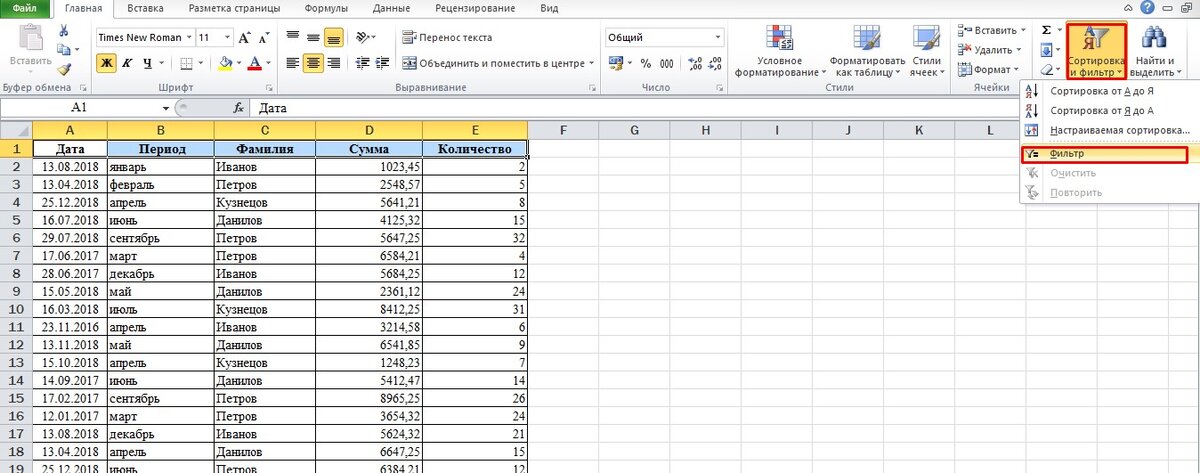Decrease decimal places
Screen dimensions: 1200x473
(x=713, y=63)
